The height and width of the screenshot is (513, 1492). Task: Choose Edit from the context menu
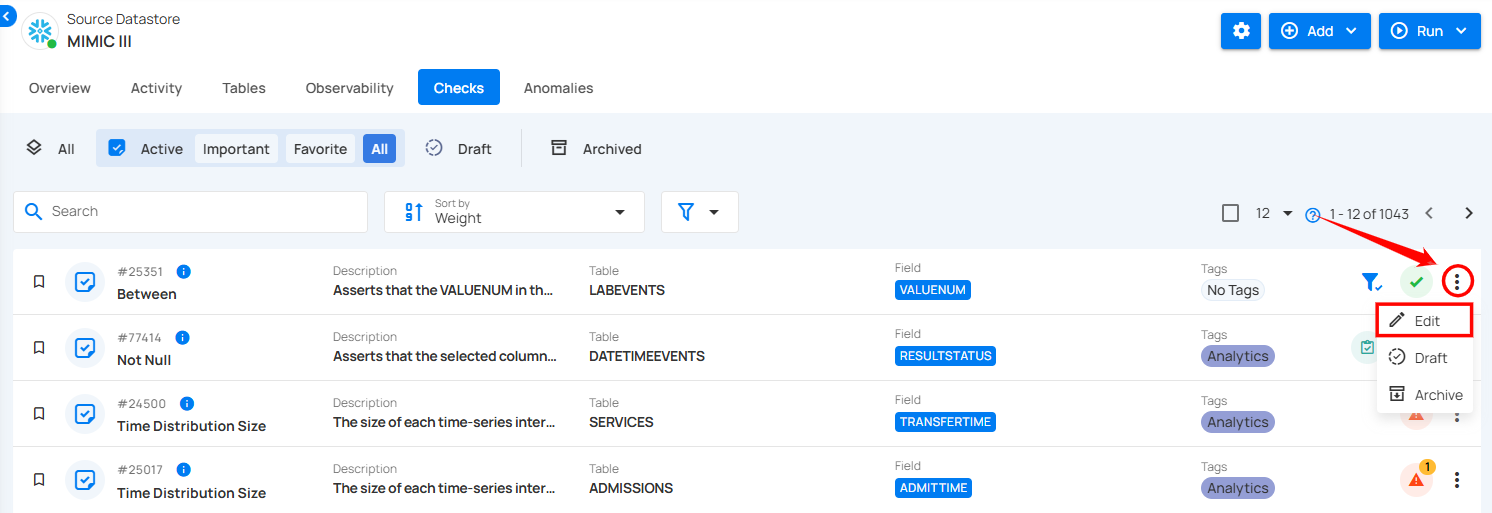click(1425, 321)
